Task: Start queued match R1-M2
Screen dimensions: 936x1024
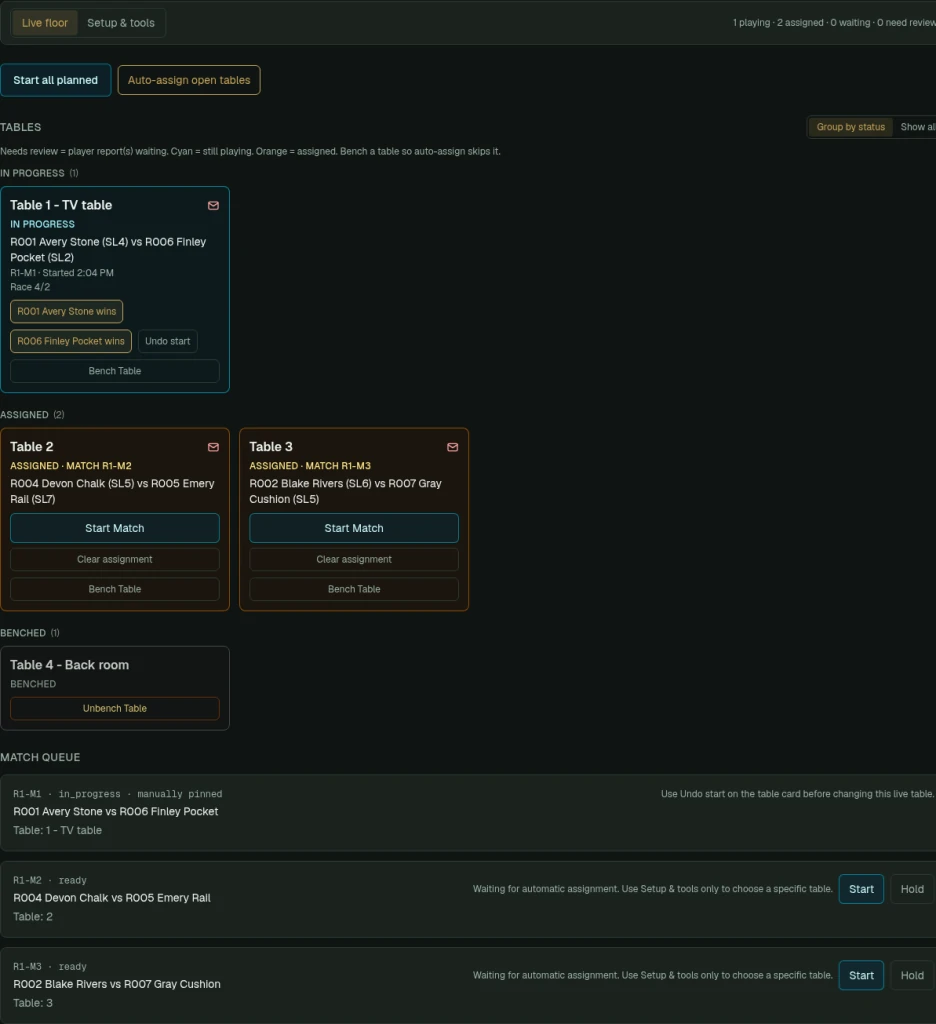Action: tap(861, 889)
